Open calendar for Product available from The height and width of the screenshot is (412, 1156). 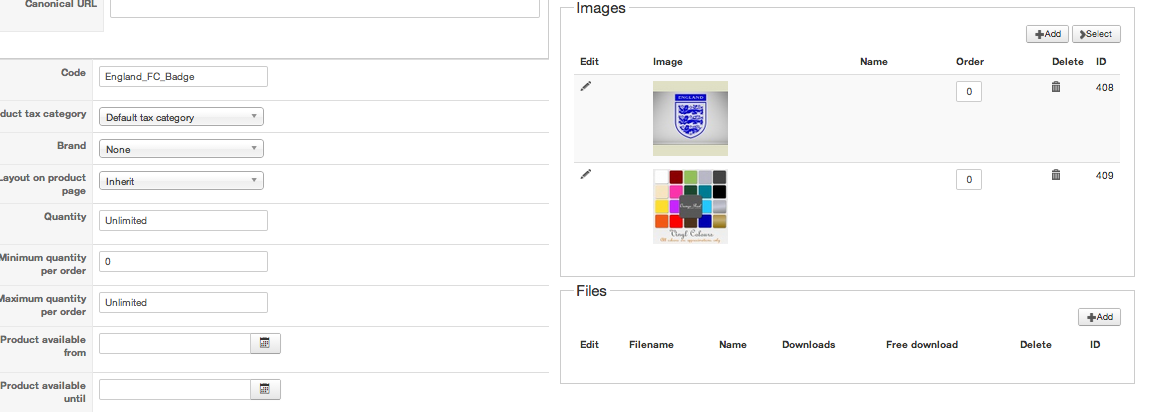[265, 343]
